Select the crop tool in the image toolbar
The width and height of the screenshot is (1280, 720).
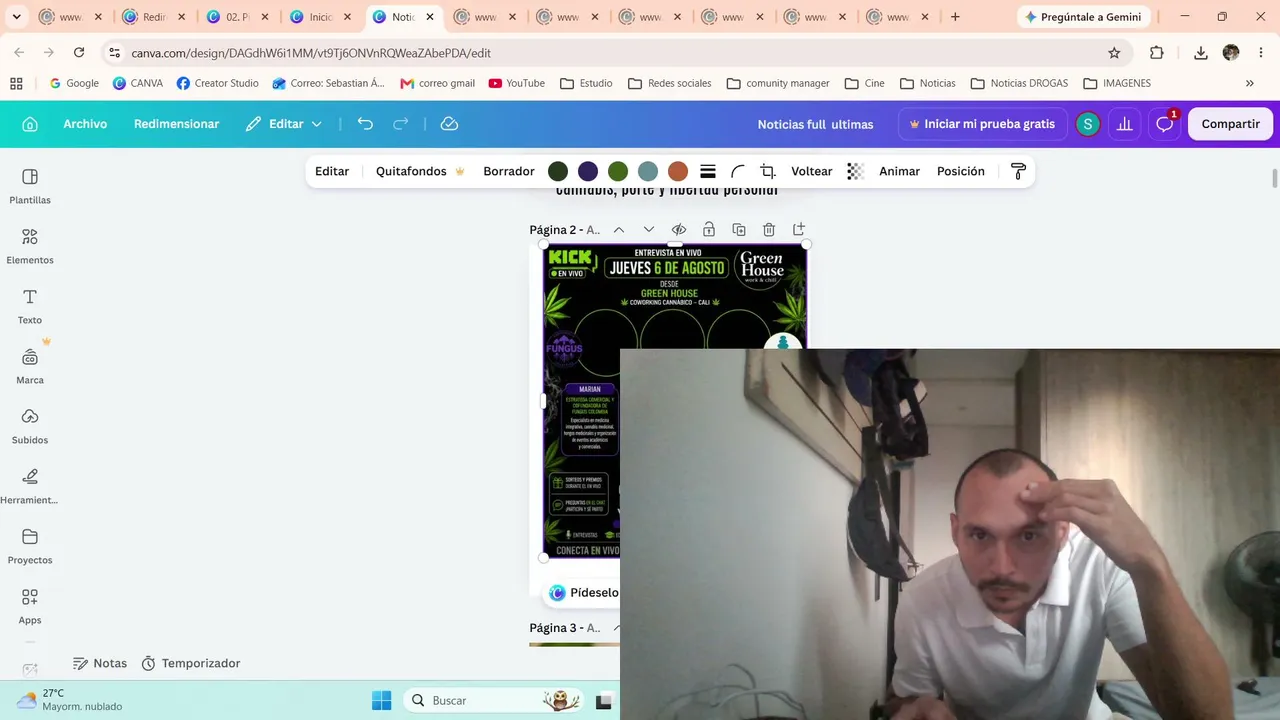tap(768, 171)
